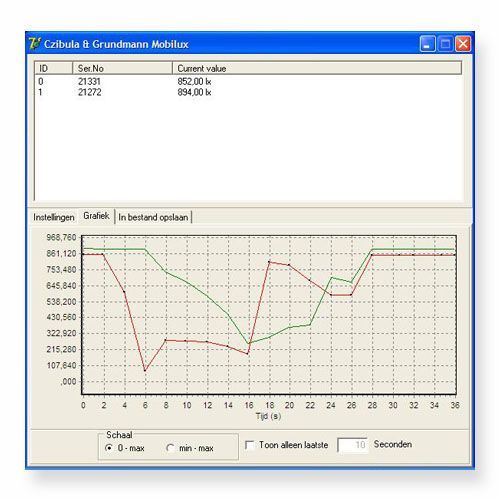Click the Mobilux app icon in title bar
The height and width of the screenshot is (500, 500).
(35, 44)
